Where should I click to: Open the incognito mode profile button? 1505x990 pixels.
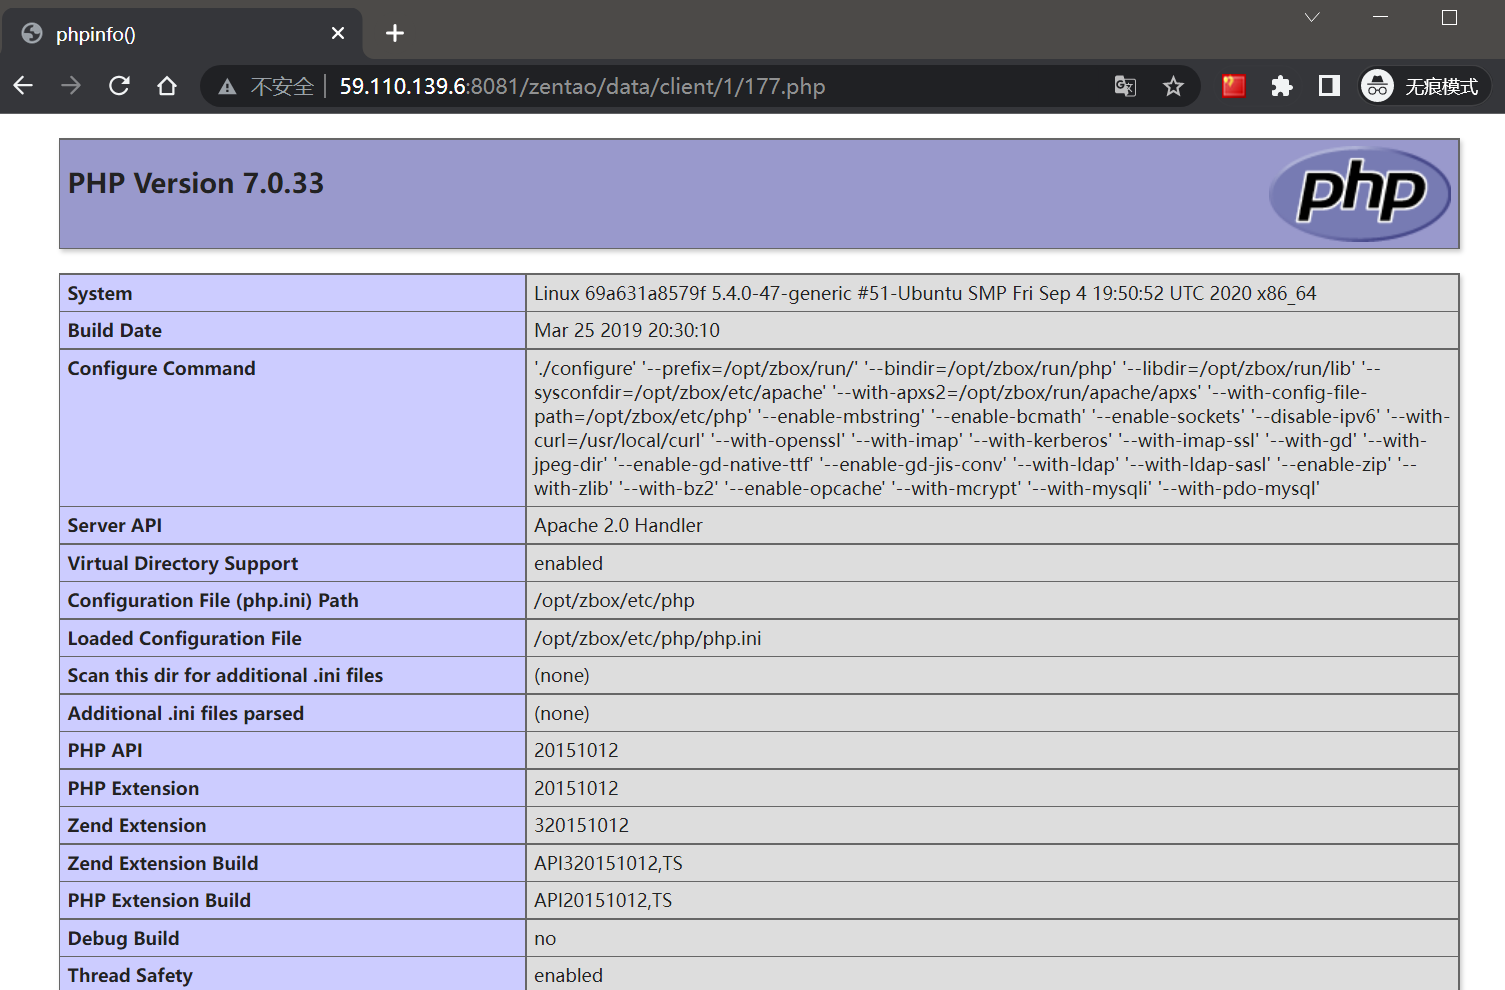point(1423,87)
